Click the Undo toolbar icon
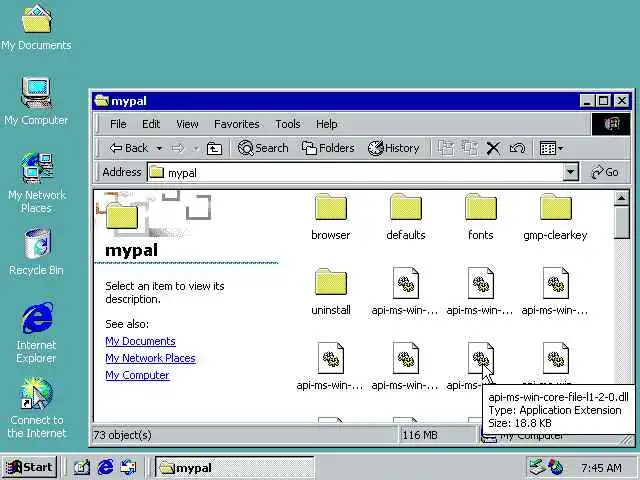The width and height of the screenshot is (640, 480). [x=517, y=148]
